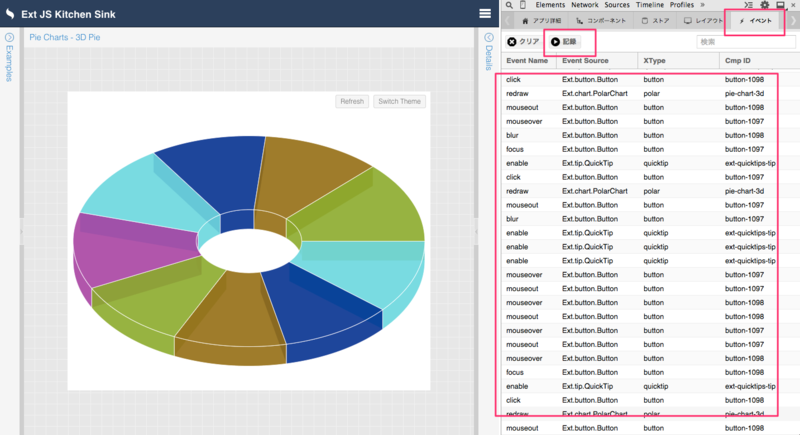Screen dimensions: 800x435
Task: Open the Network panel
Action: tap(585, 5)
